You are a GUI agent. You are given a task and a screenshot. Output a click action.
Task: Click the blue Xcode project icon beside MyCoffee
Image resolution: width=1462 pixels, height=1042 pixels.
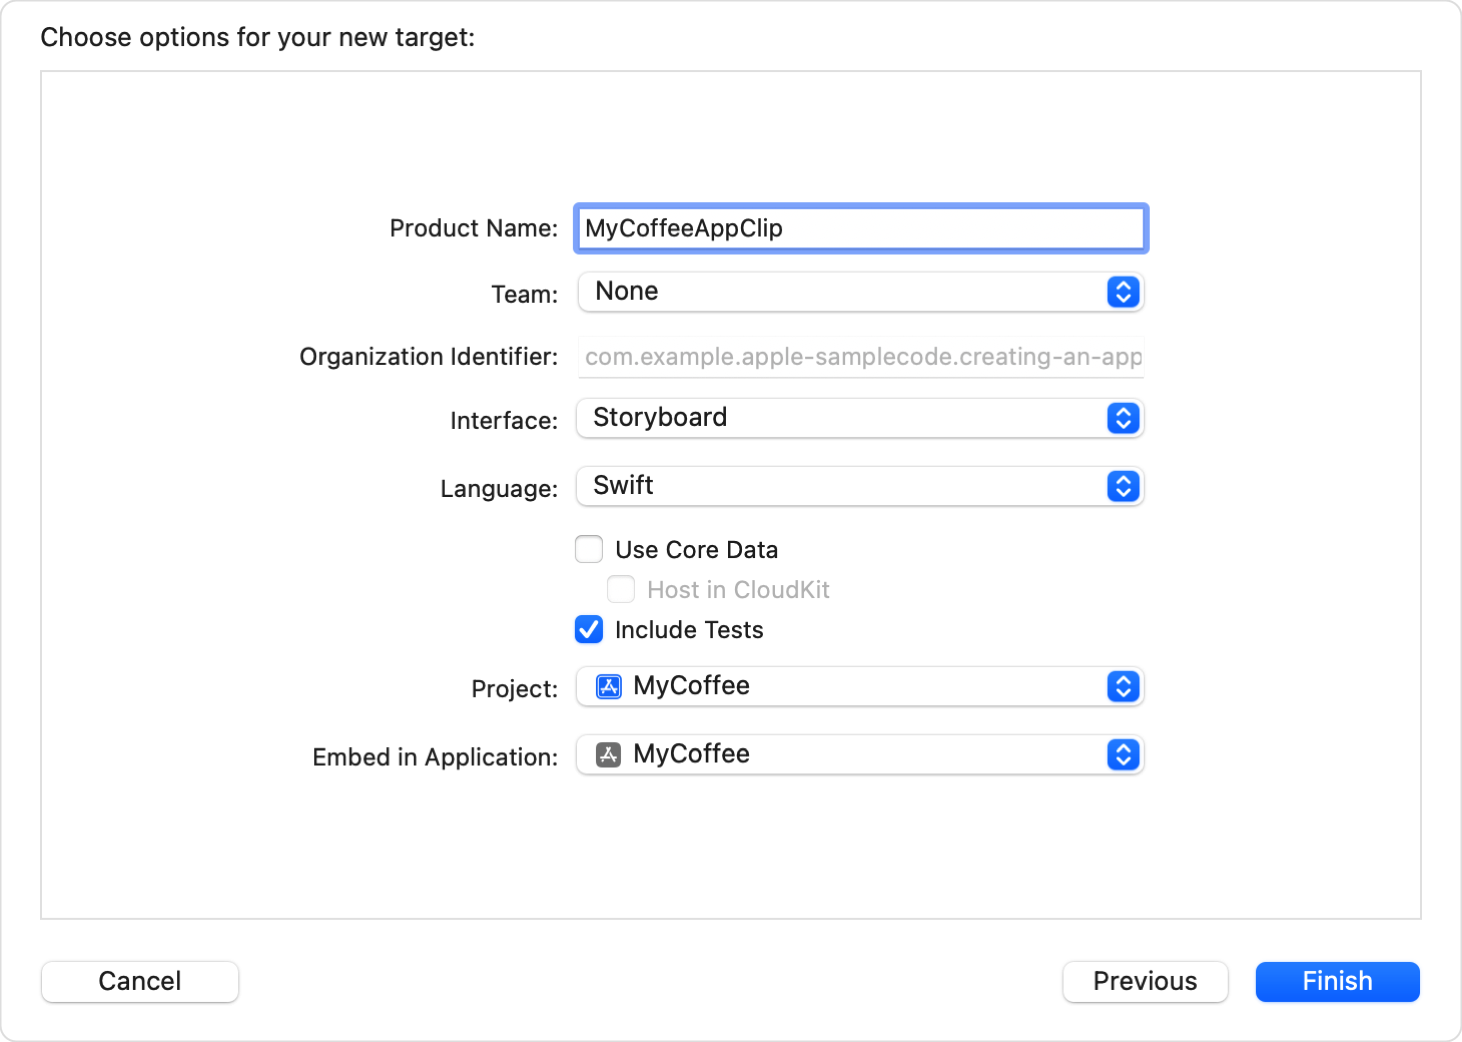pyautogui.click(x=608, y=686)
